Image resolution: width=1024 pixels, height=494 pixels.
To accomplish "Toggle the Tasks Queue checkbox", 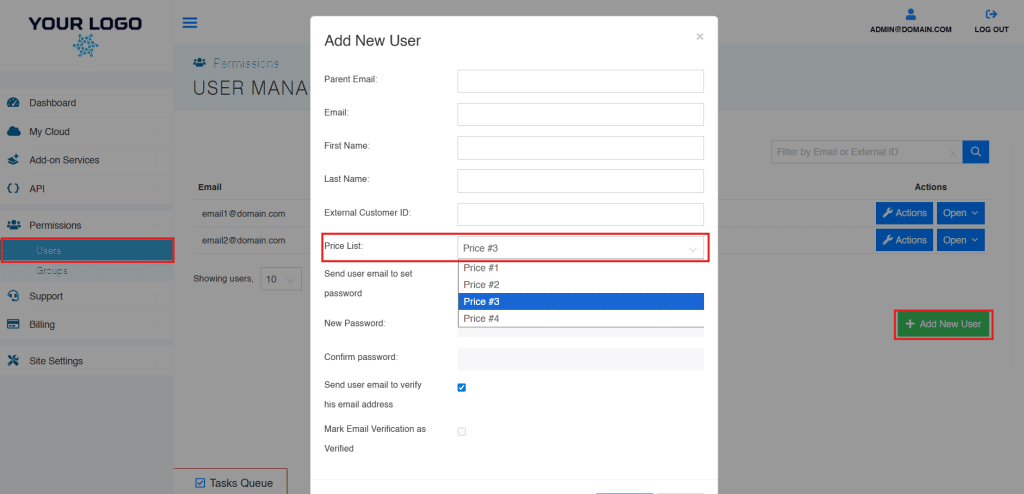I will (200, 483).
